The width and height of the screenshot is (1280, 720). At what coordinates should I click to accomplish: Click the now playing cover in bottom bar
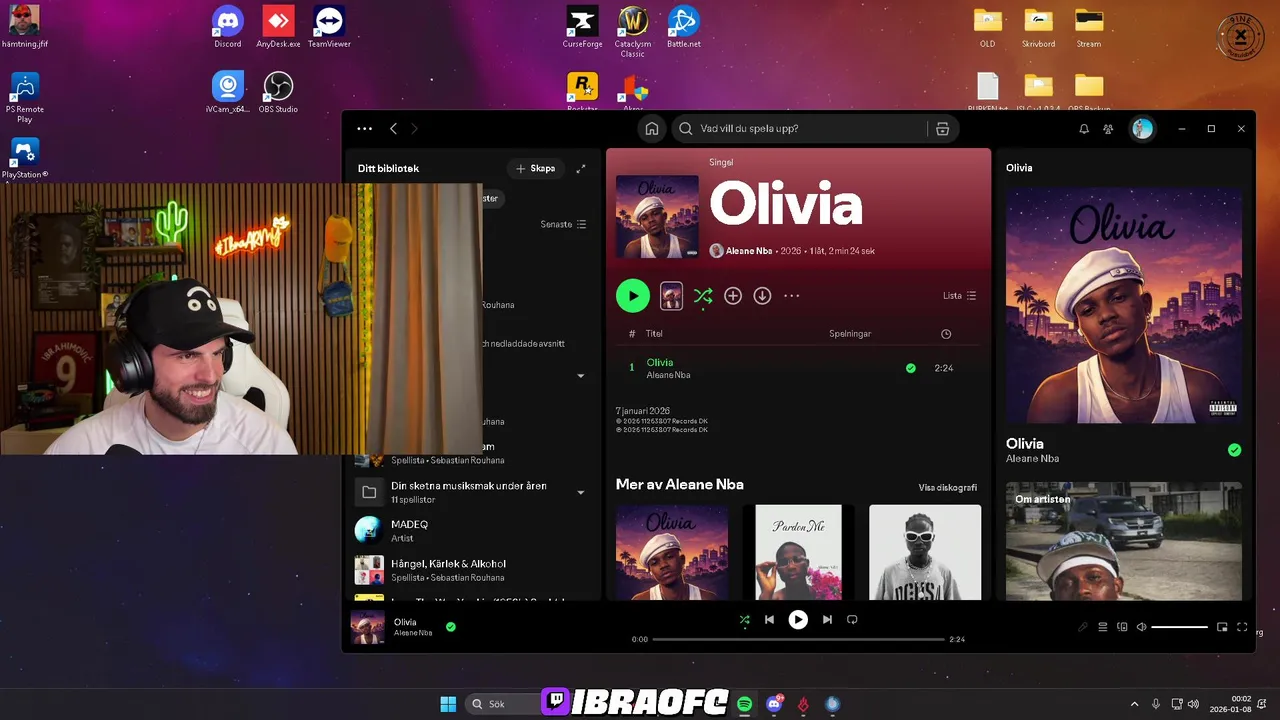click(368, 627)
